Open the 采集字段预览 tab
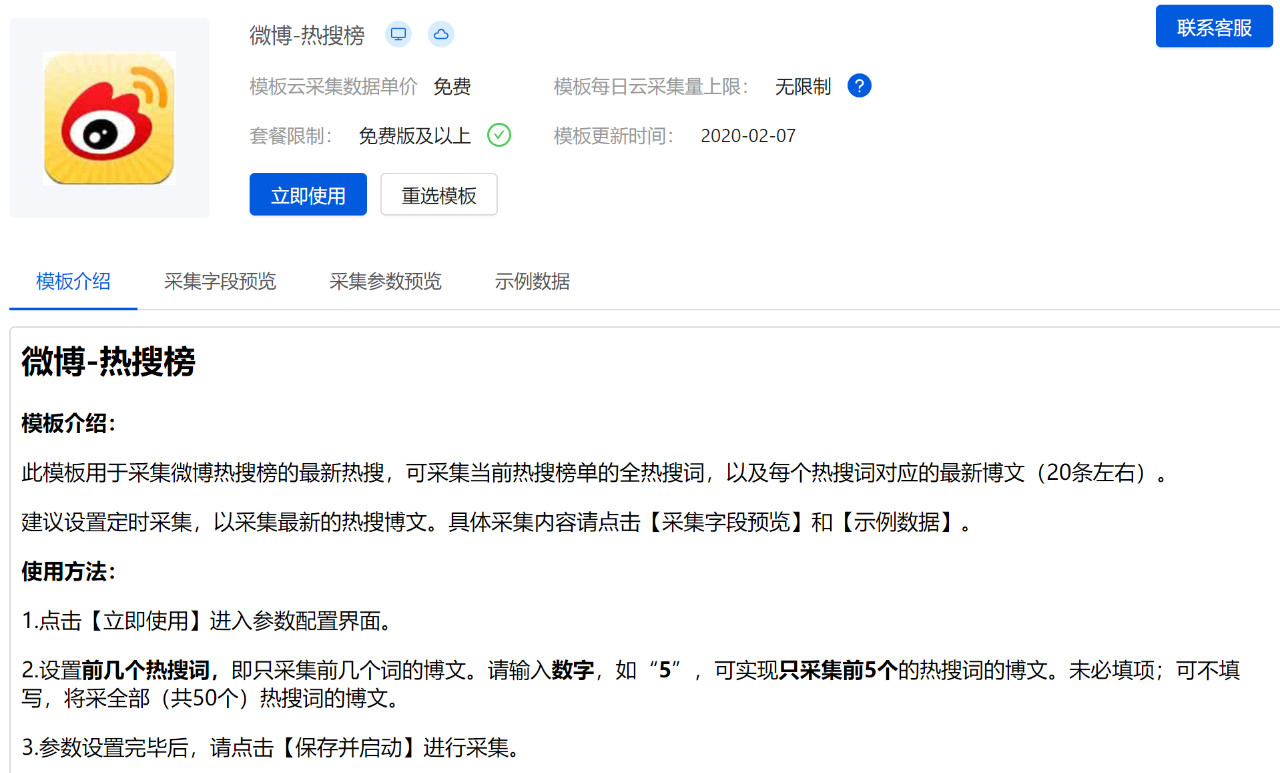 220,281
